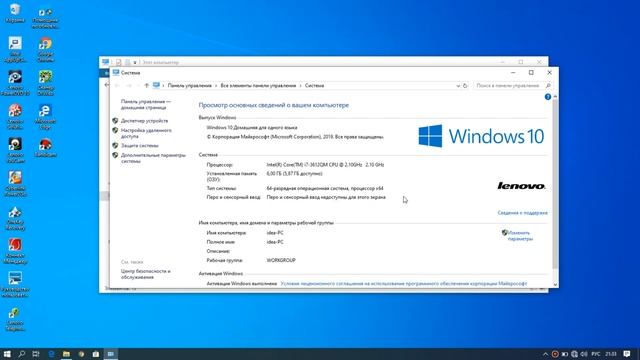Open taskbar search magnifier
Screen dimensions: 640x360
coord(22,354)
